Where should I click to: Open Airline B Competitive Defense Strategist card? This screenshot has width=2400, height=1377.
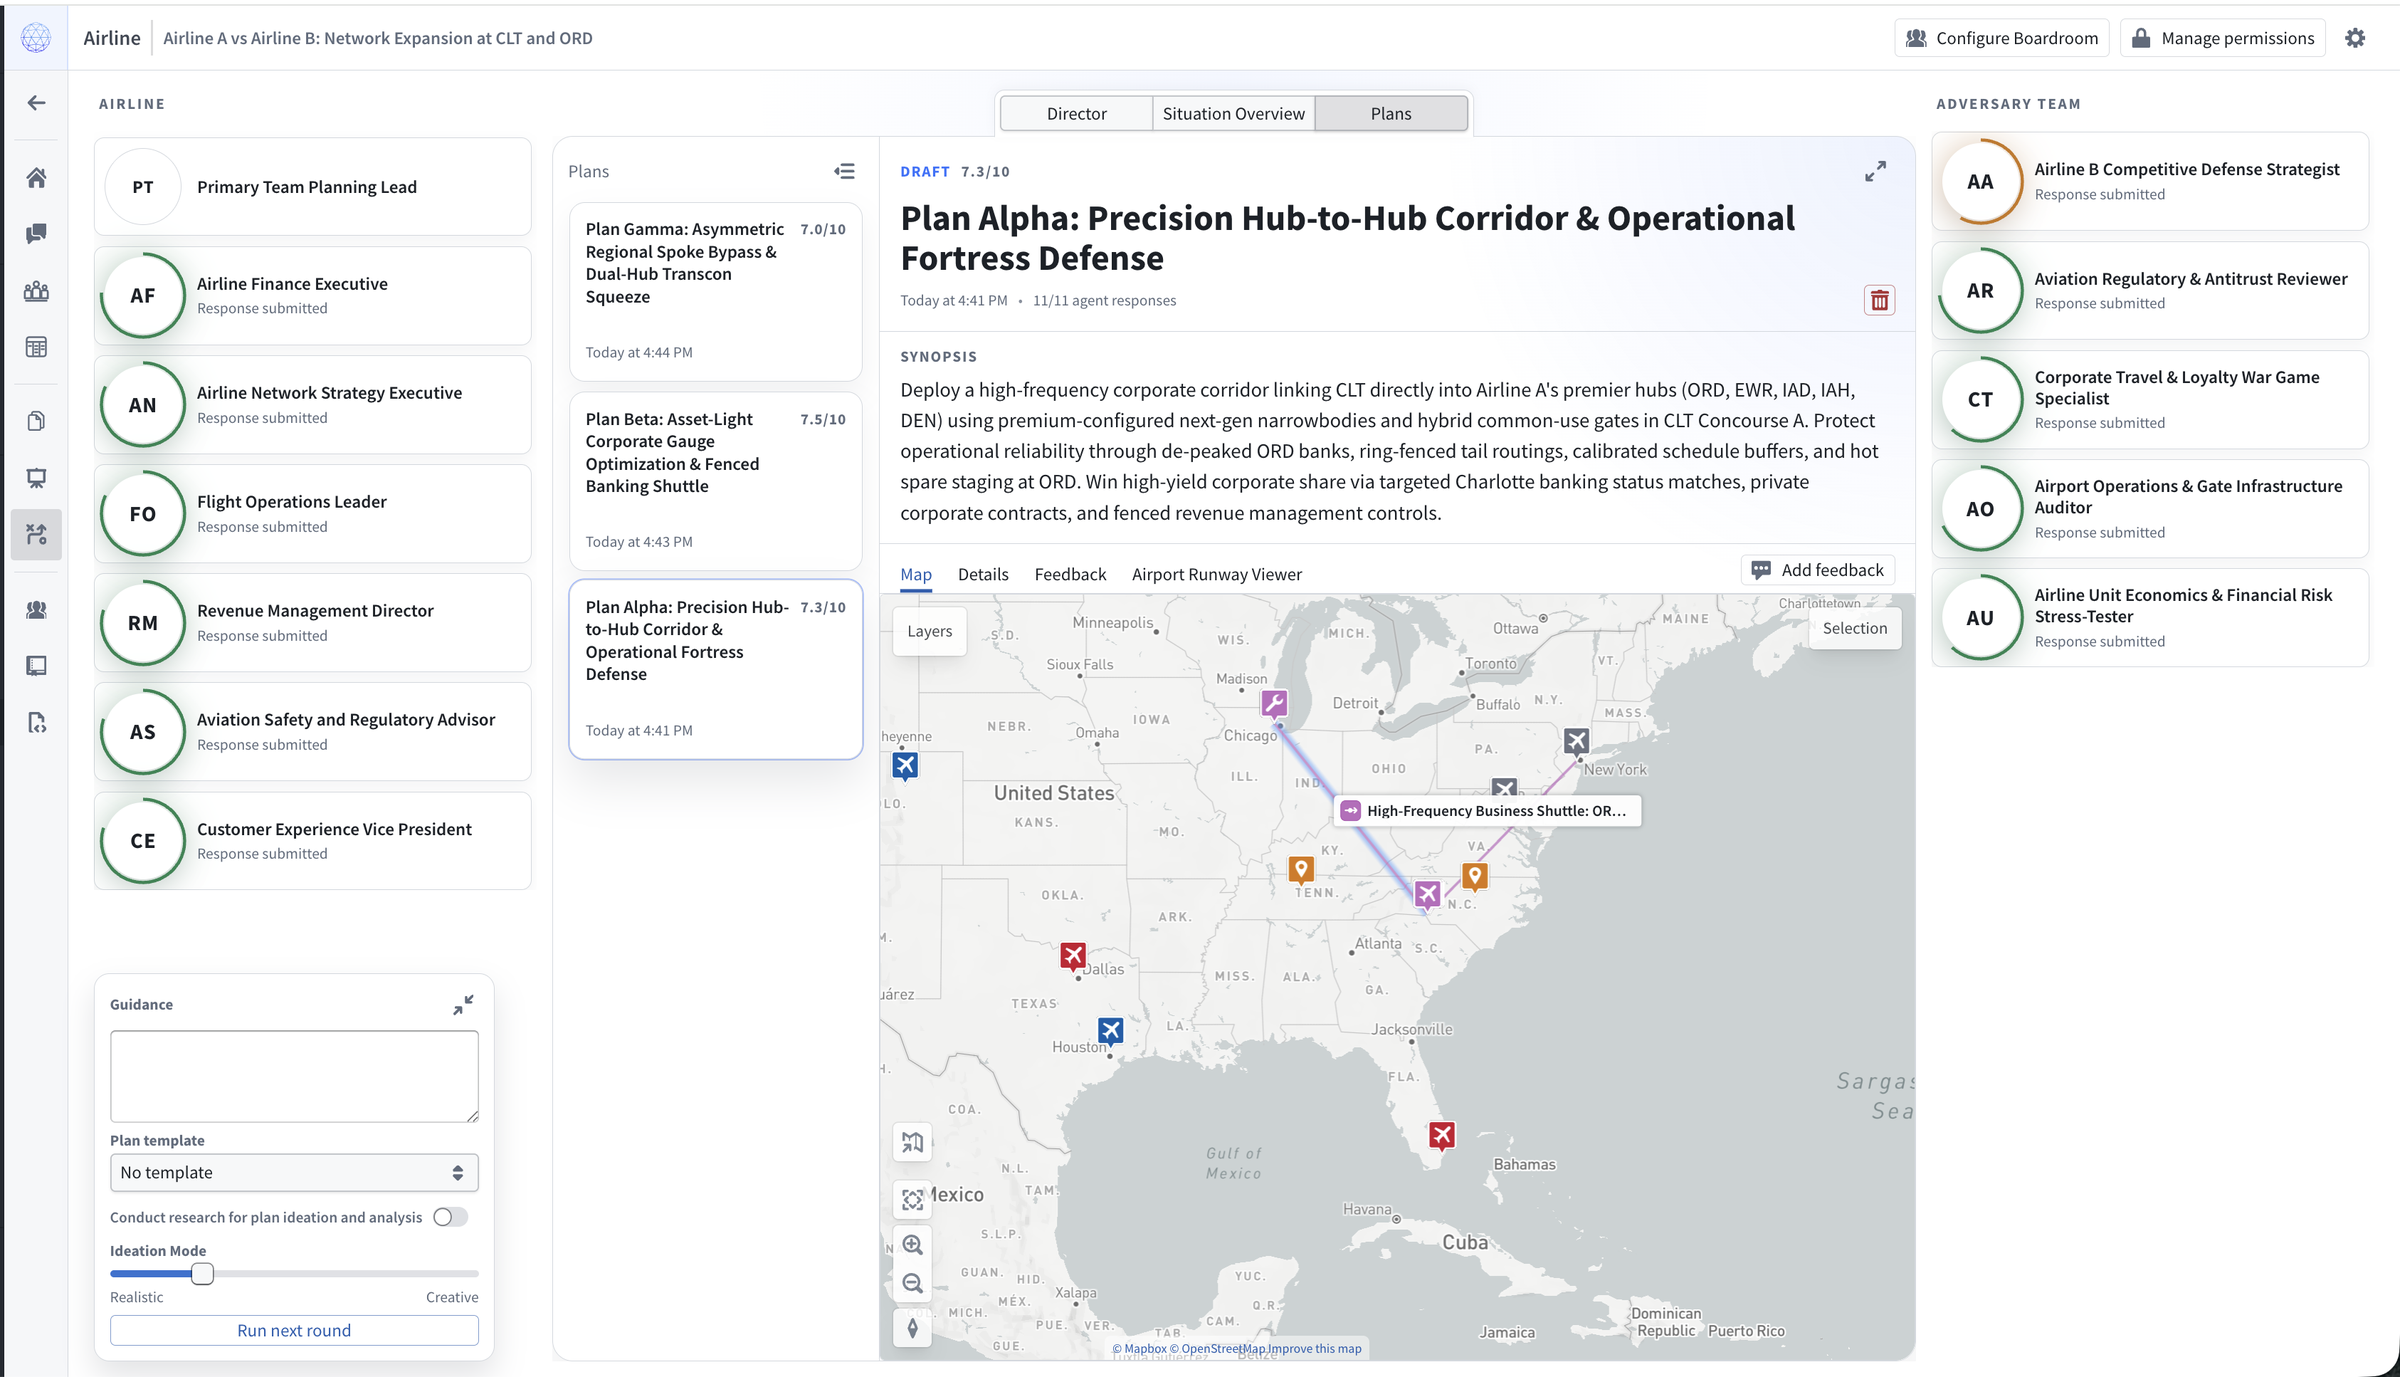pos(2150,182)
